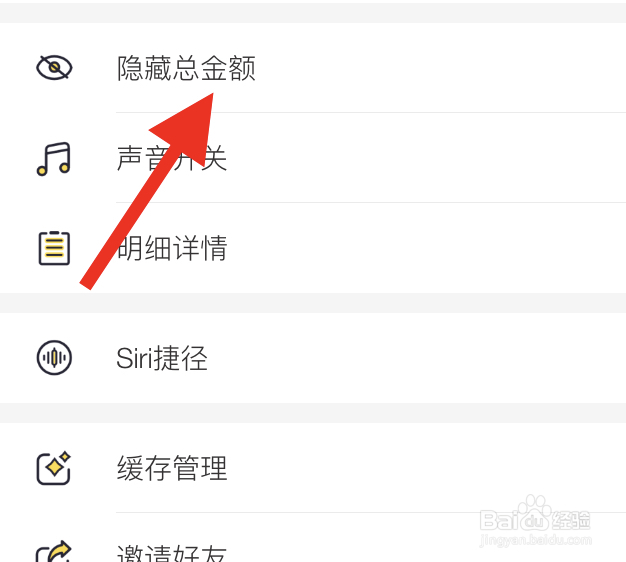Image resolution: width=626 pixels, height=562 pixels.
Task: Tap the yellow share arrow icon
Action: 54,552
